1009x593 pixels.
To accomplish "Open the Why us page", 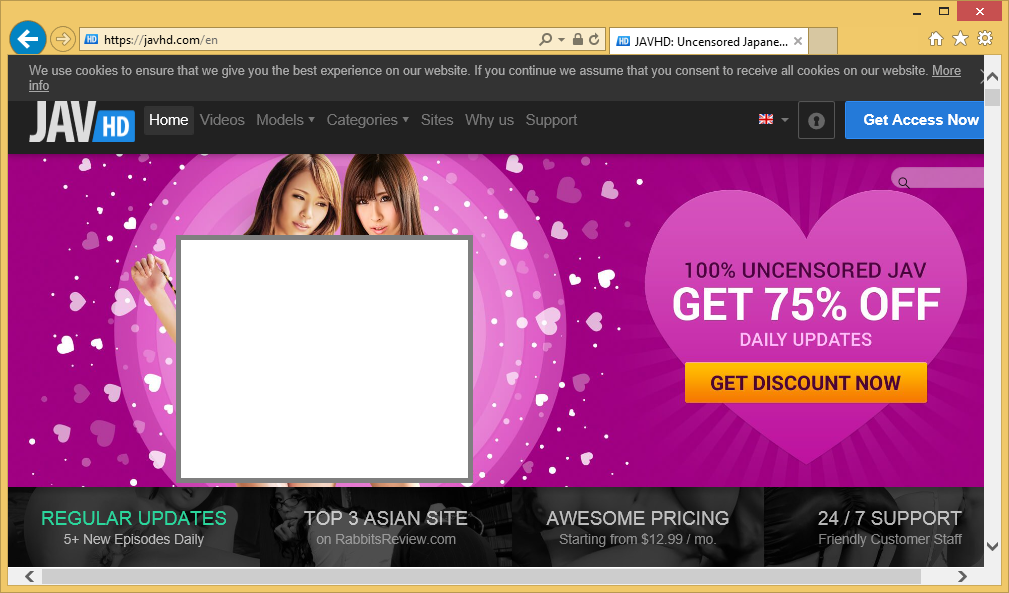I will [x=489, y=120].
